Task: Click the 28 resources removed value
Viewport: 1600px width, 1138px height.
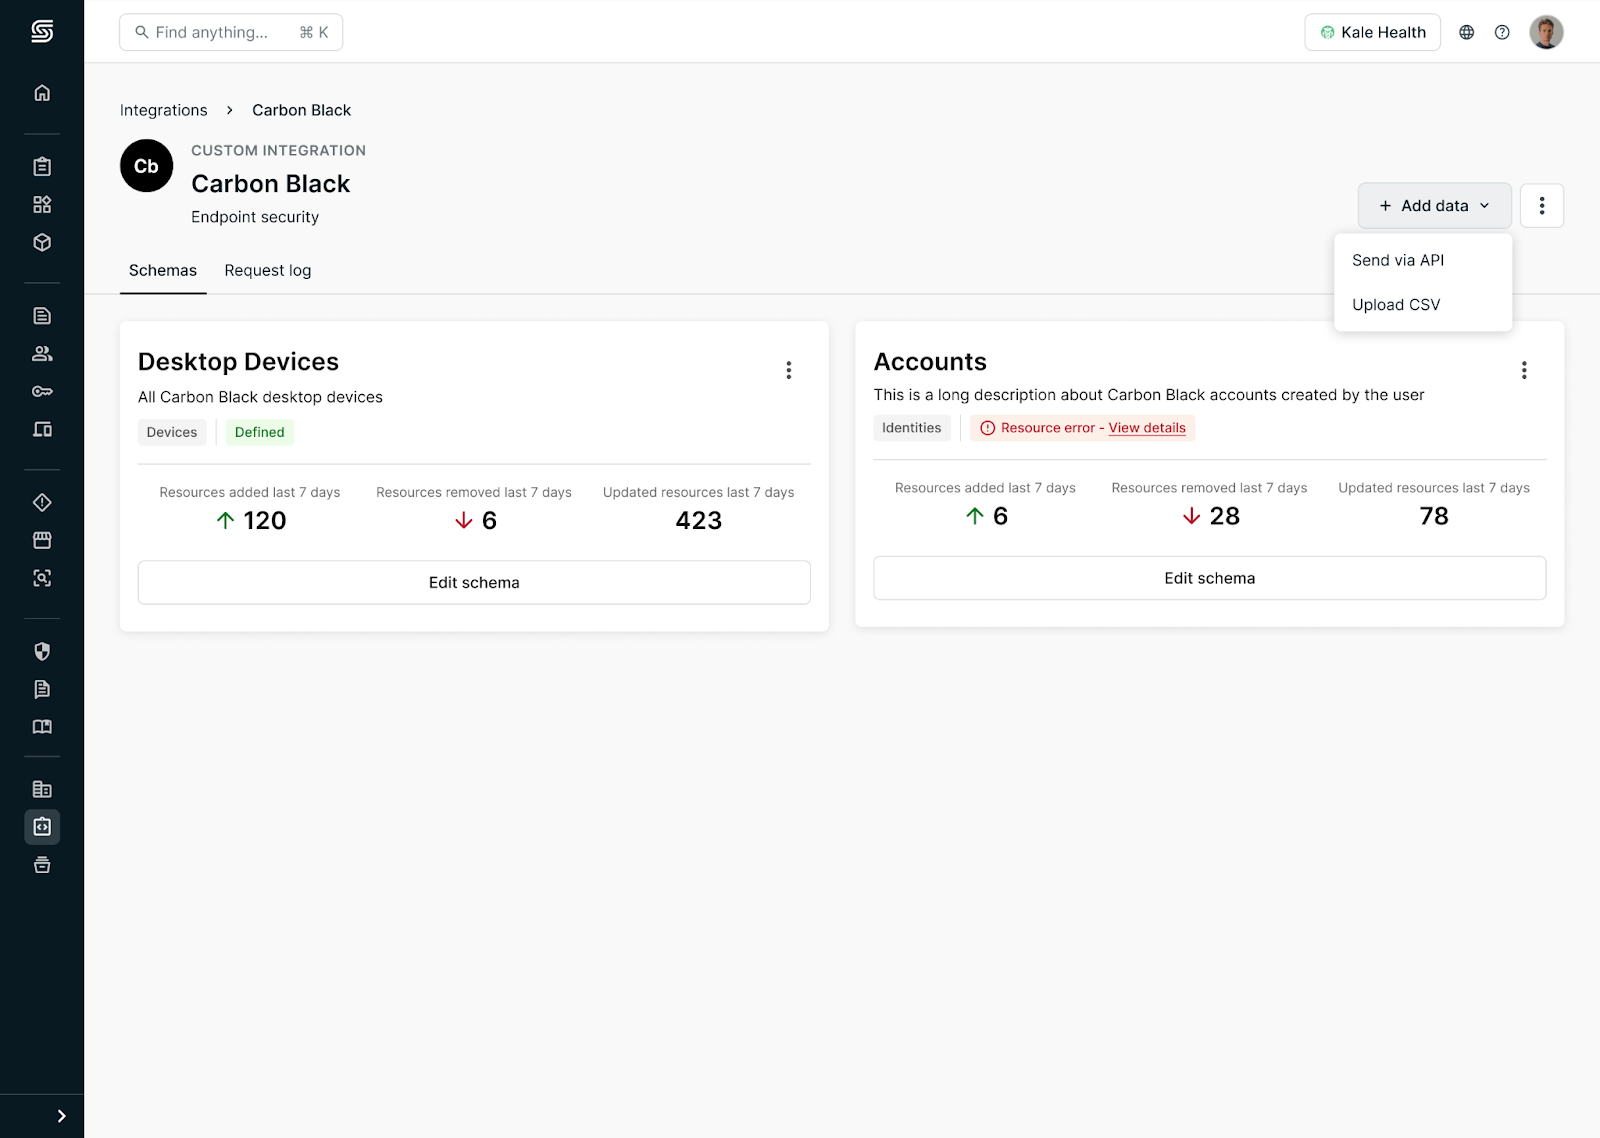Action: (1225, 517)
